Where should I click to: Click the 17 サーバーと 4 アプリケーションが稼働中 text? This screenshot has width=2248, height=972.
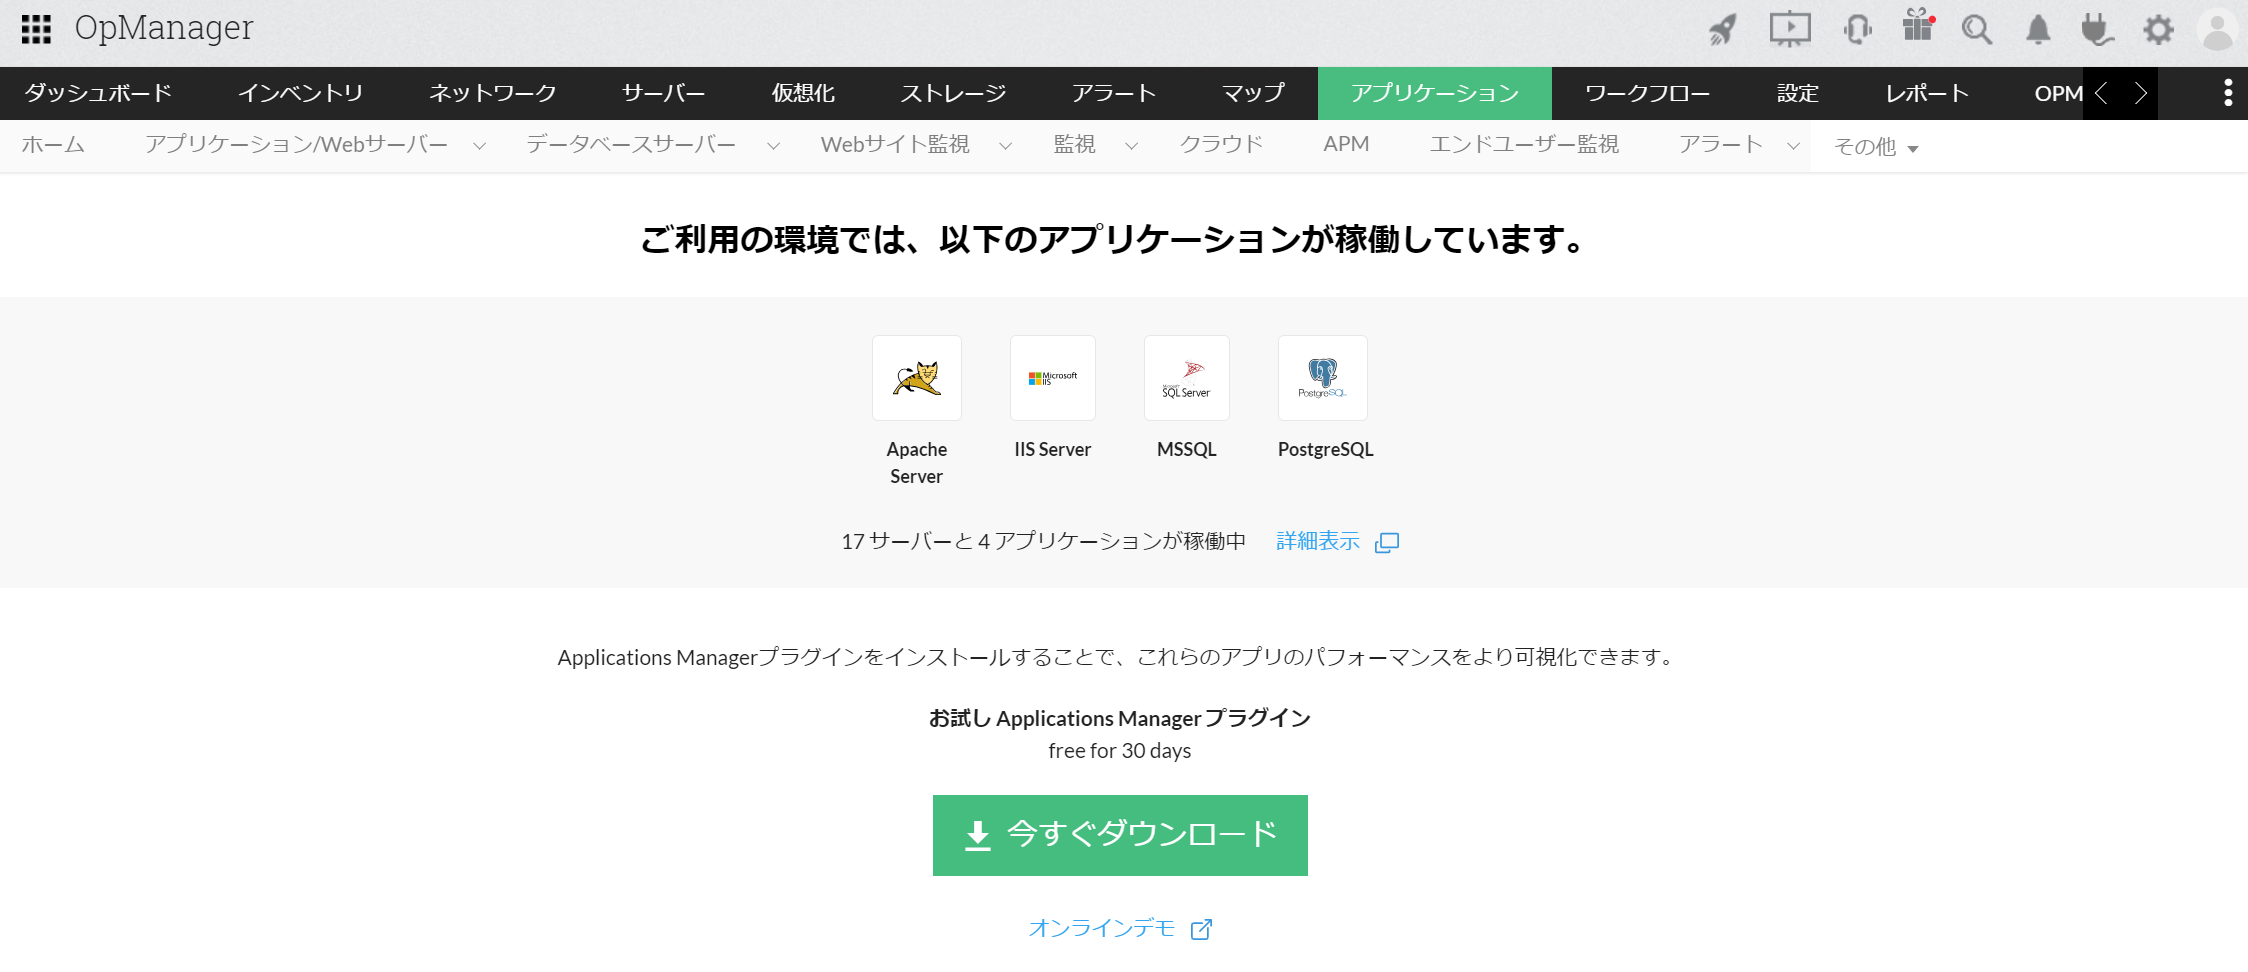1044,542
